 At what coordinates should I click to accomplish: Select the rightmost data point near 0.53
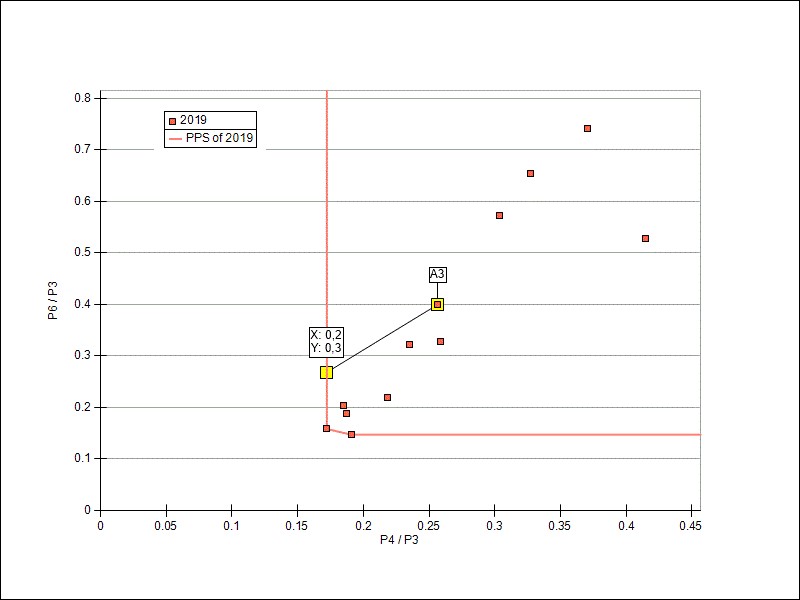645,238
